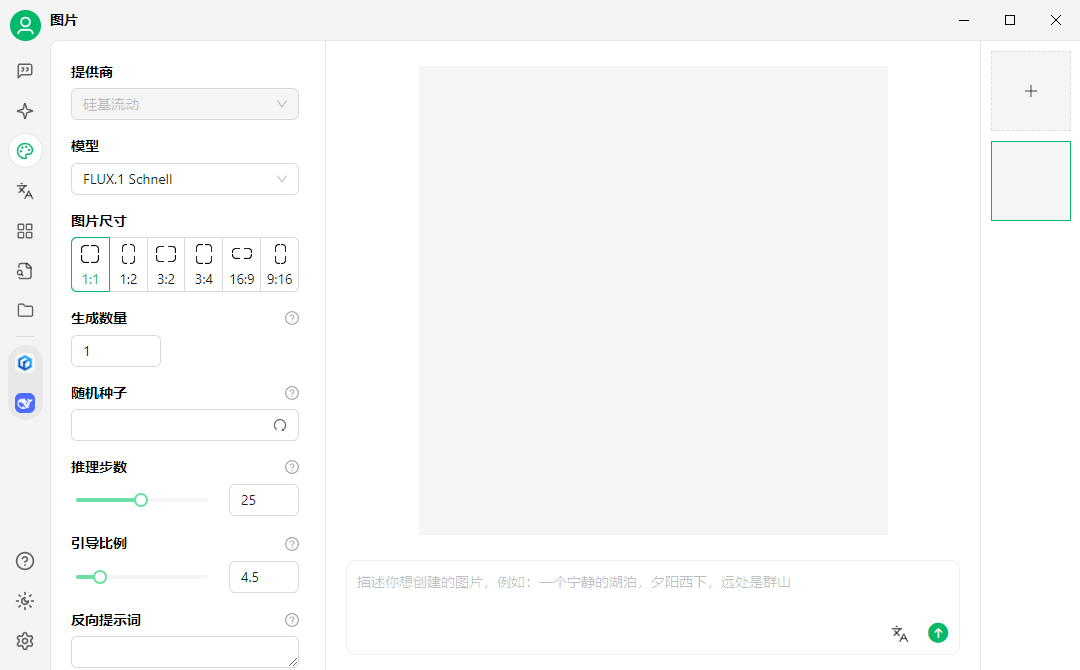This screenshot has width=1080, height=670.
Task: Open the agents sparkle icon in sidebar
Action: coord(25,111)
